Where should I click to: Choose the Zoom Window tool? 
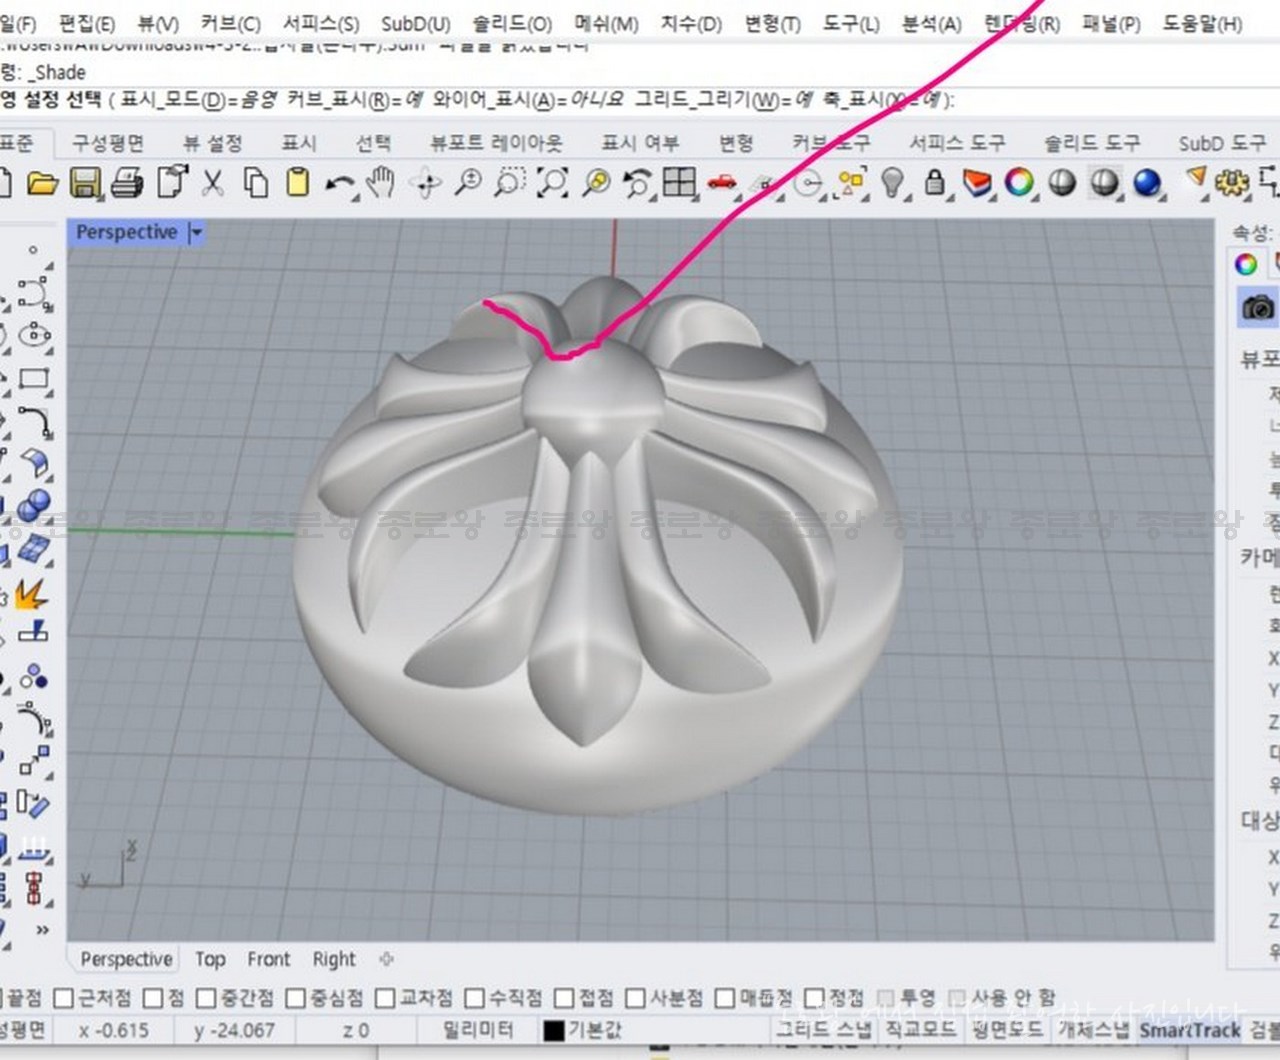pos(510,183)
